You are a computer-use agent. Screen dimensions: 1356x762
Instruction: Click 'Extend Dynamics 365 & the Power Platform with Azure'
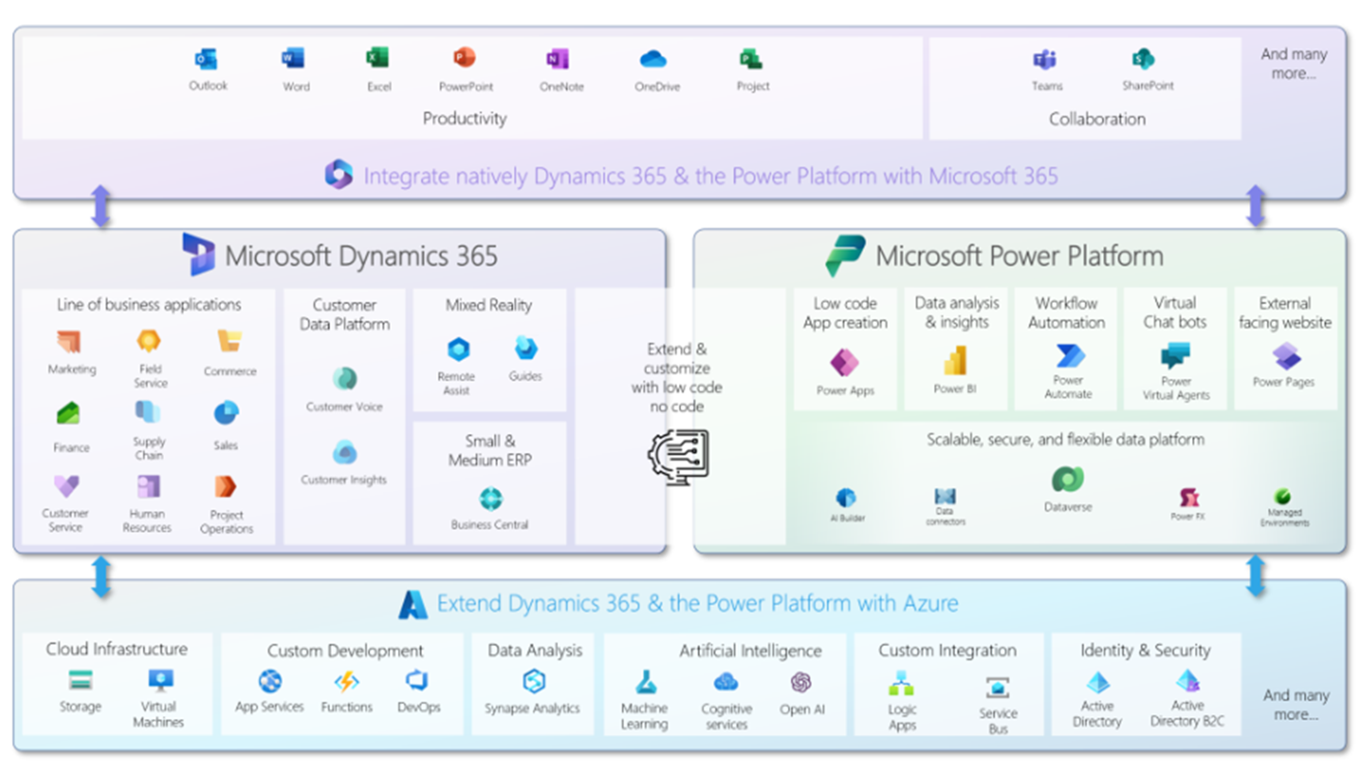(x=697, y=604)
